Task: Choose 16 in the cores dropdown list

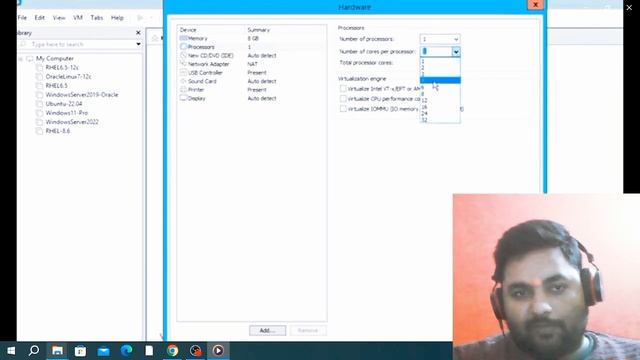Action: (x=440, y=107)
